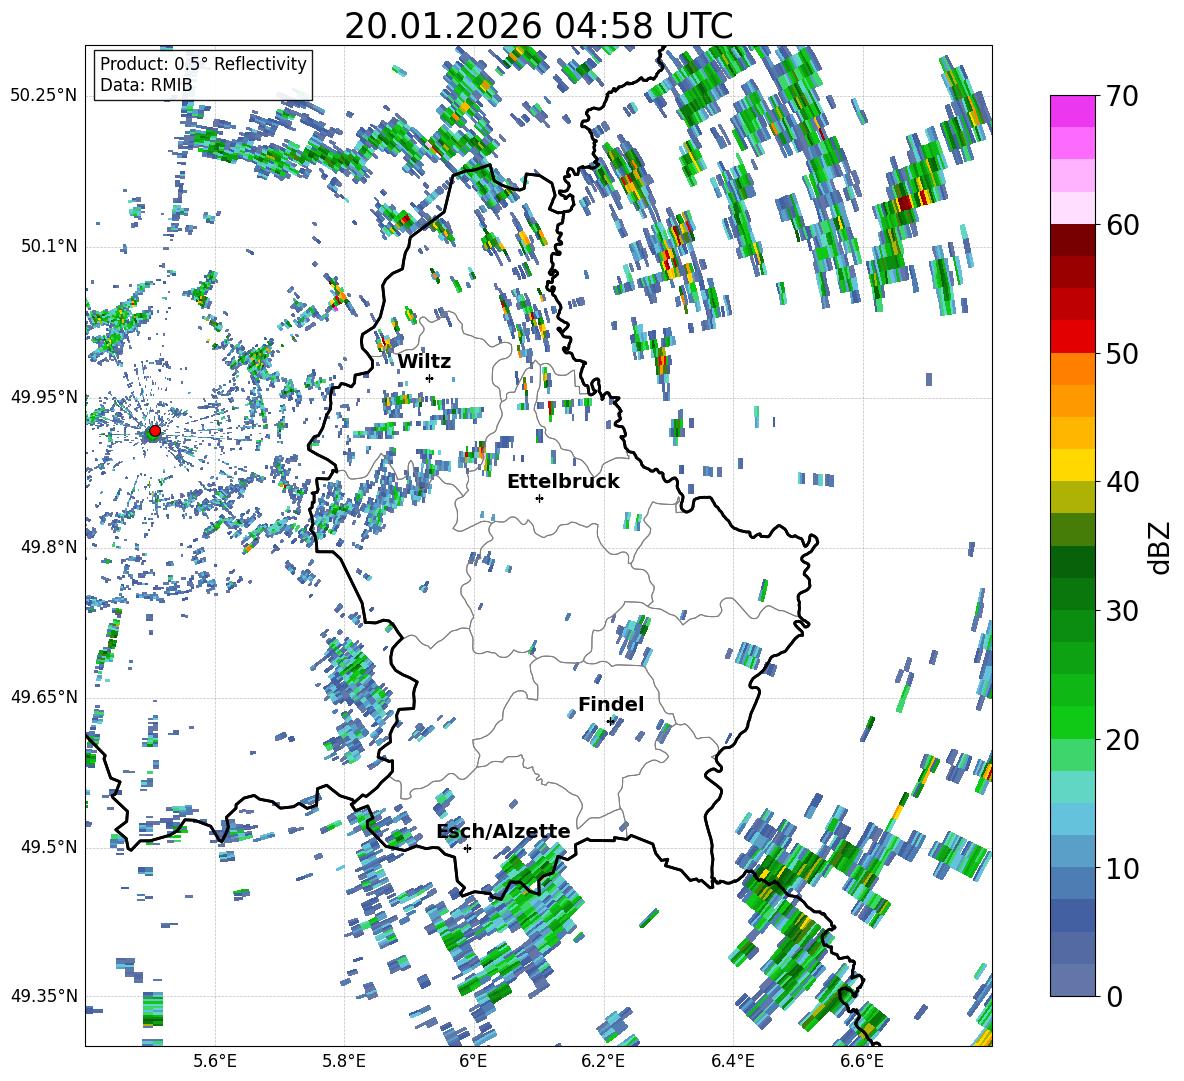Click the 50.1°N latitude label
1184x1081 pixels.
click(48, 246)
